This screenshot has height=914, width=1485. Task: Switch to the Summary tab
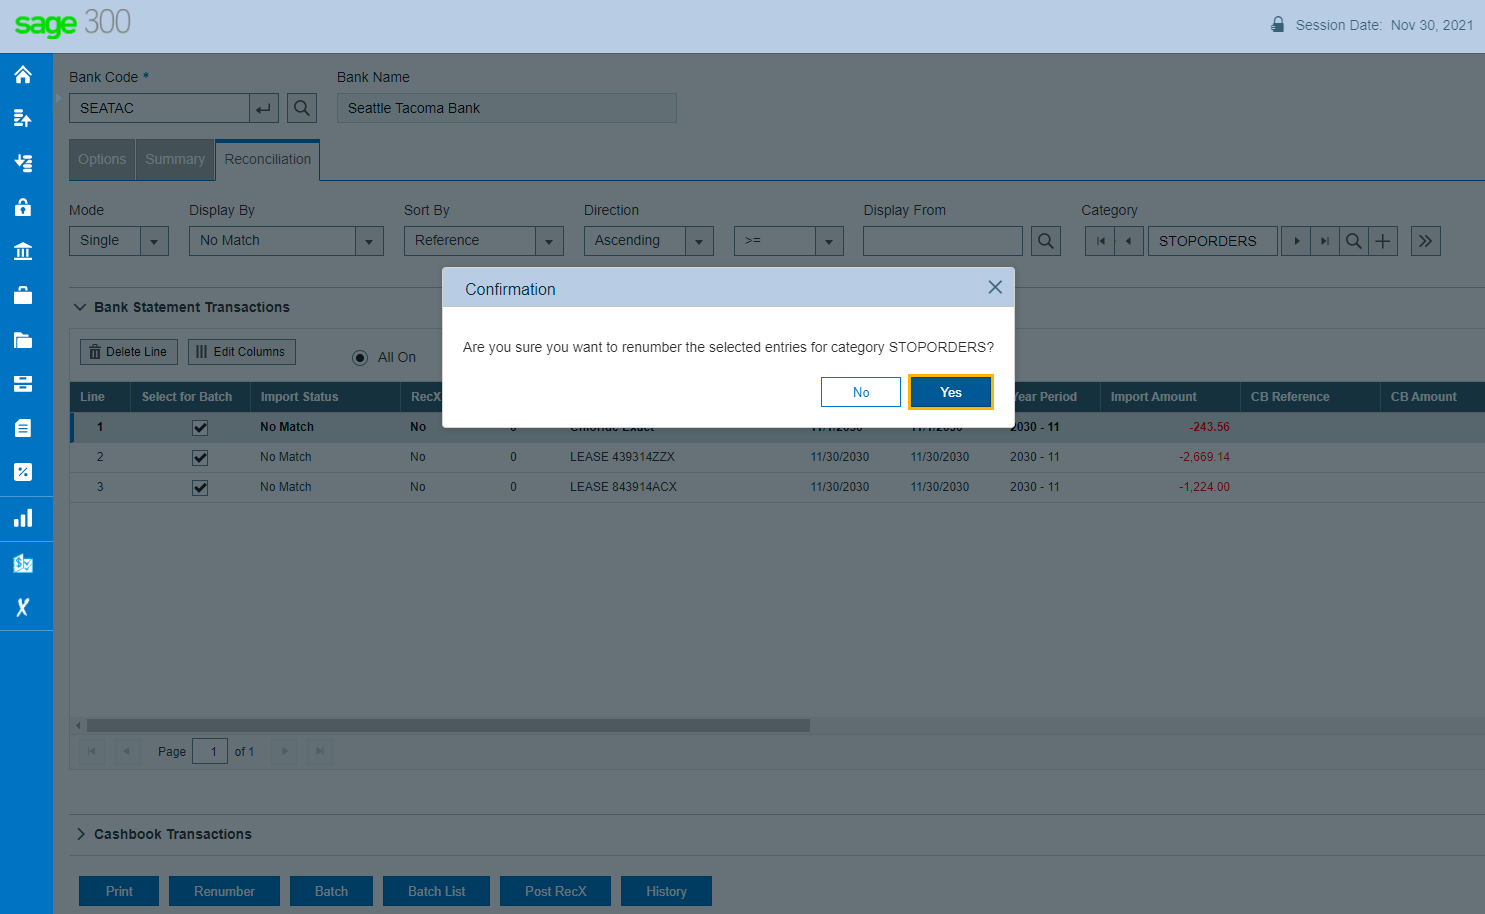[175, 160]
